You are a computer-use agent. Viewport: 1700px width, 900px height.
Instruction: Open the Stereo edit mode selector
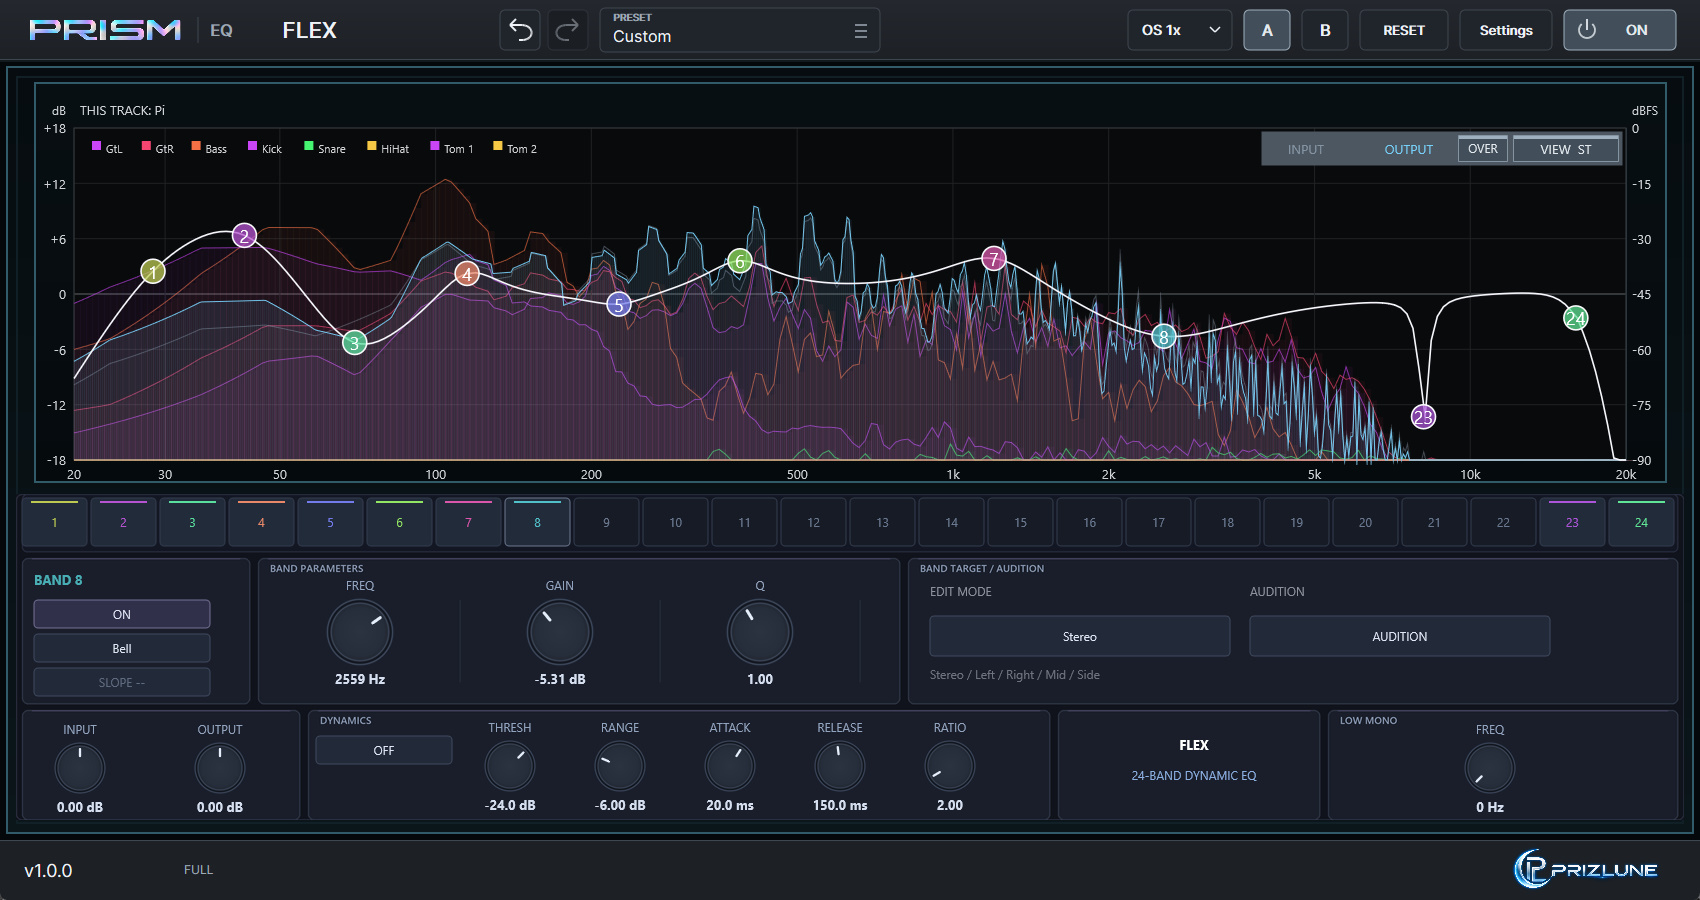coord(1080,636)
